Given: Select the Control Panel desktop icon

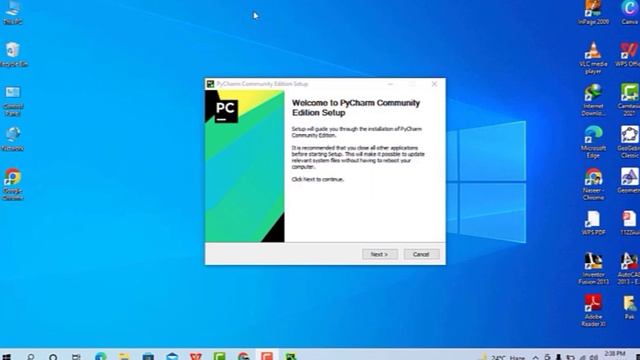Looking at the screenshot, I should (x=13, y=100).
